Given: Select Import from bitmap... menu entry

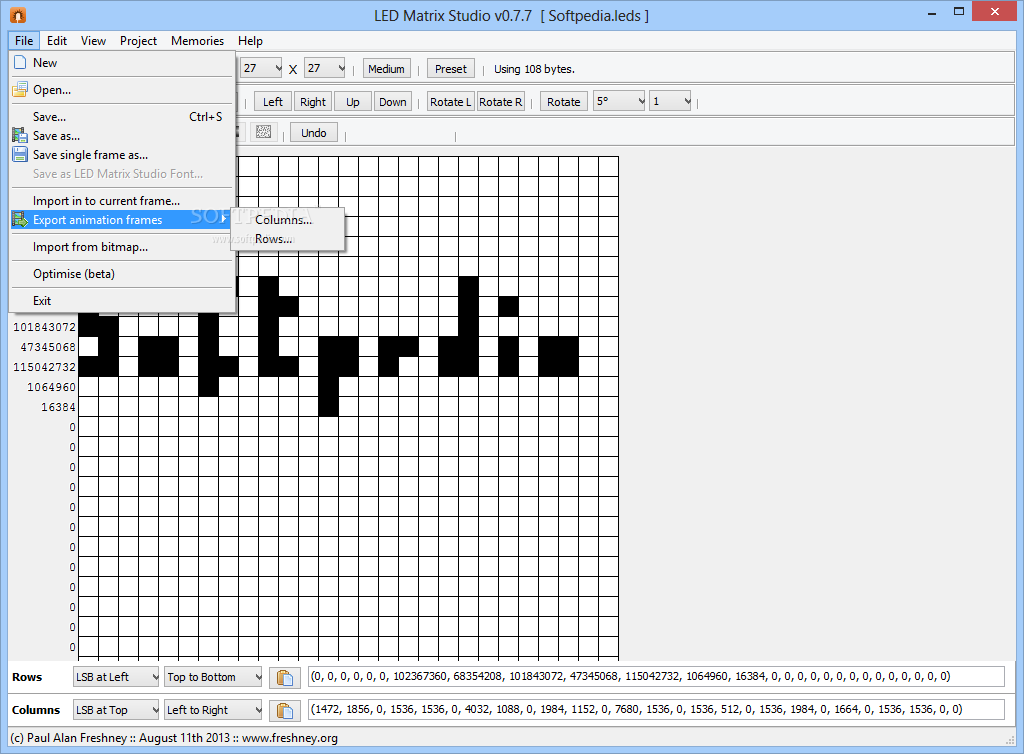Looking at the screenshot, I should click(122, 247).
